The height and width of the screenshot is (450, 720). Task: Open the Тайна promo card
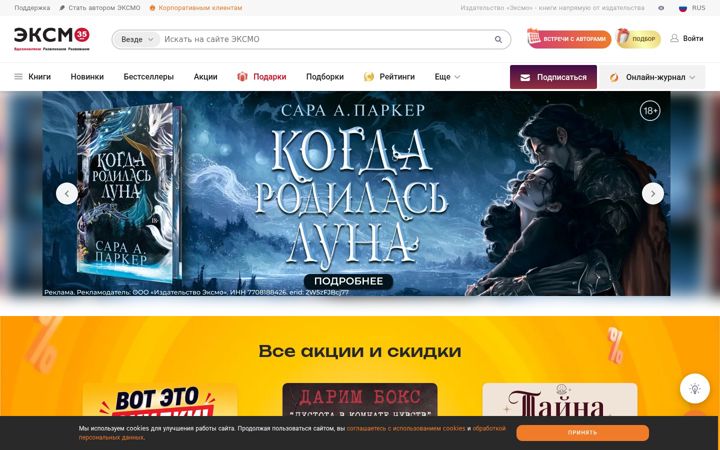[560, 400]
